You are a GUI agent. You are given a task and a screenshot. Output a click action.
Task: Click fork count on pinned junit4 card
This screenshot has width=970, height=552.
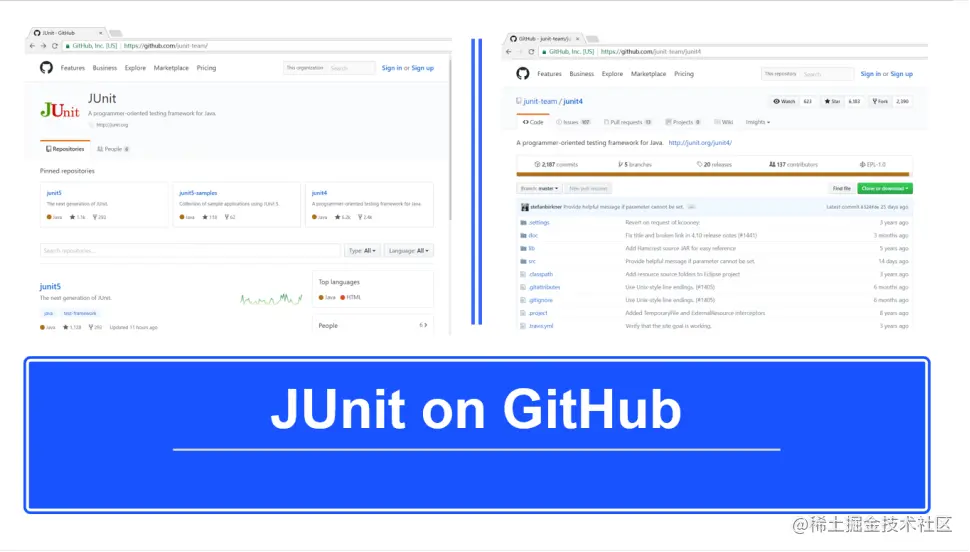[x=365, y=217]
